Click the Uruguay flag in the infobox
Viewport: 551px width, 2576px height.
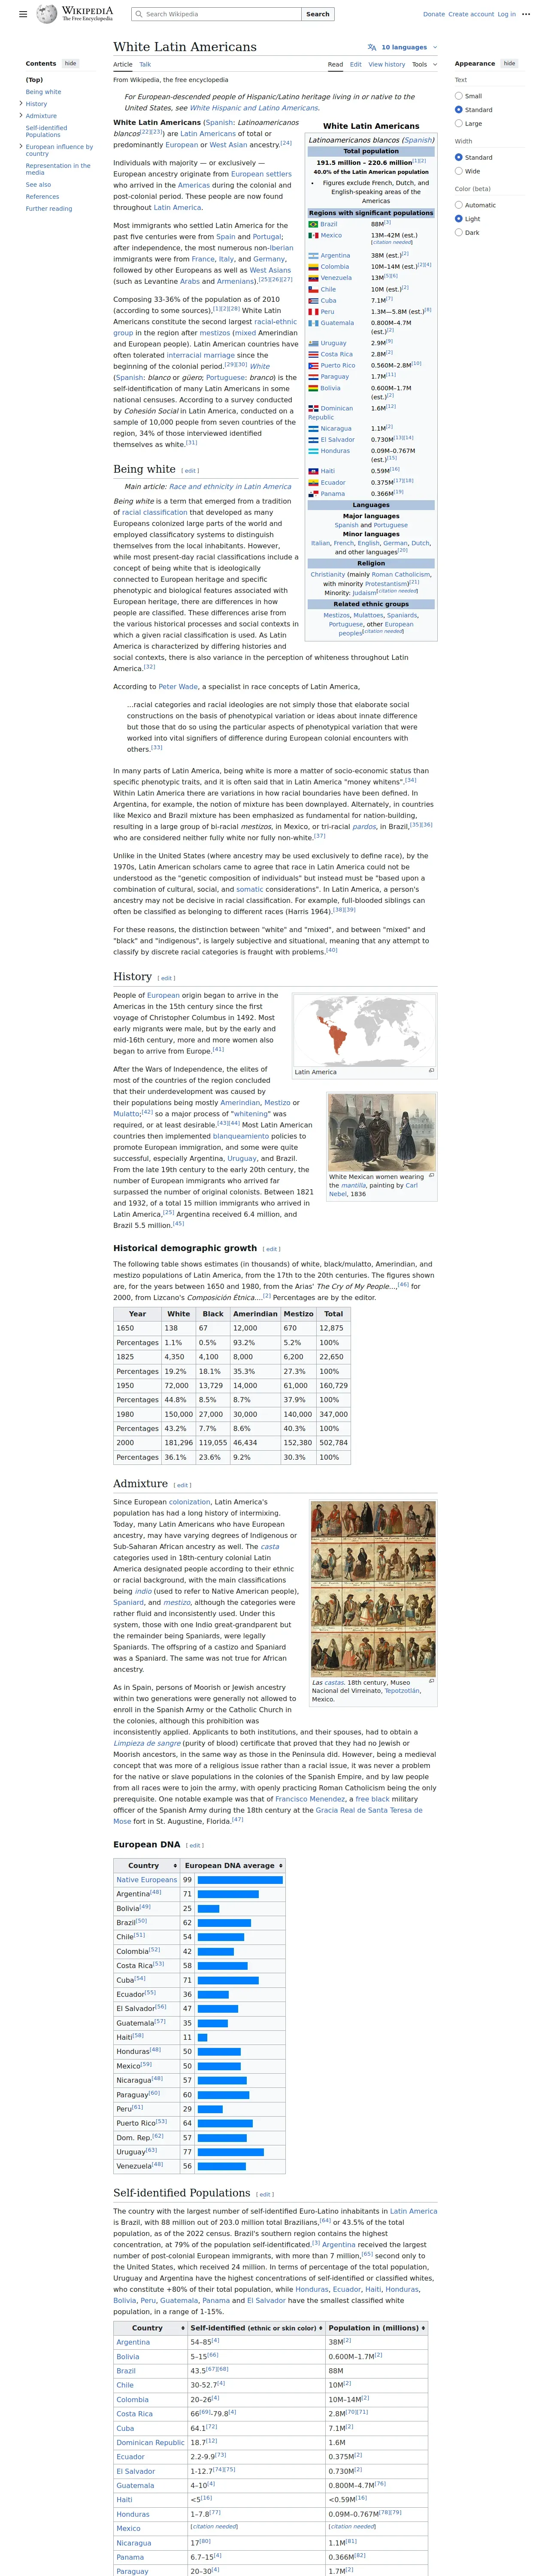[313, 343]
